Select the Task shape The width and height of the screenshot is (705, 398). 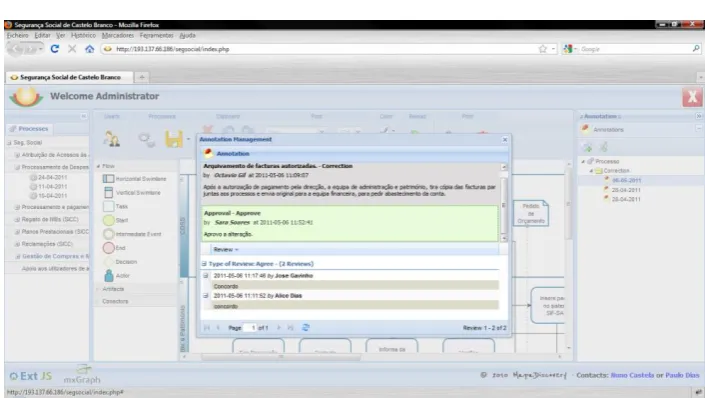coord(115,206)
